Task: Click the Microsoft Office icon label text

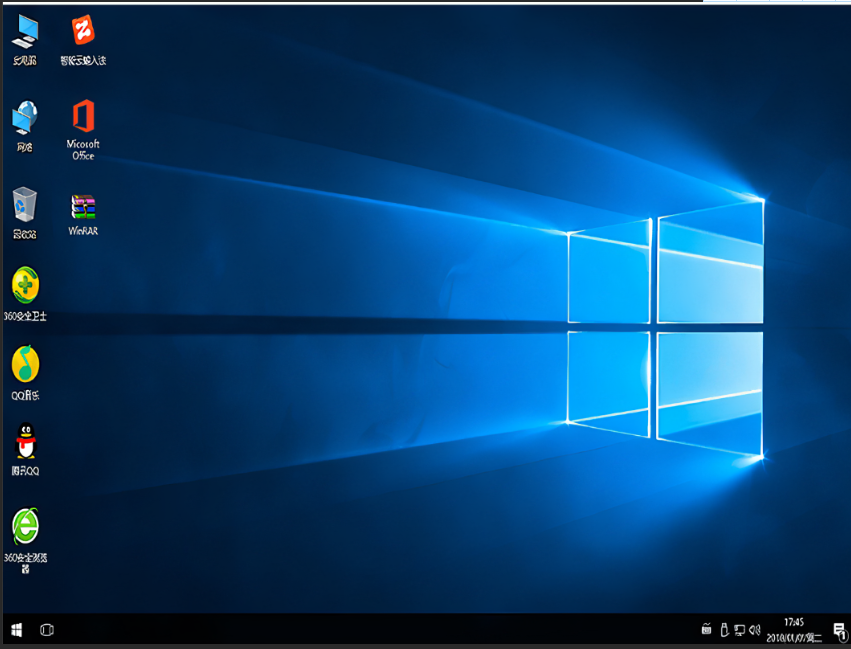Action: (x=83, y=150)
